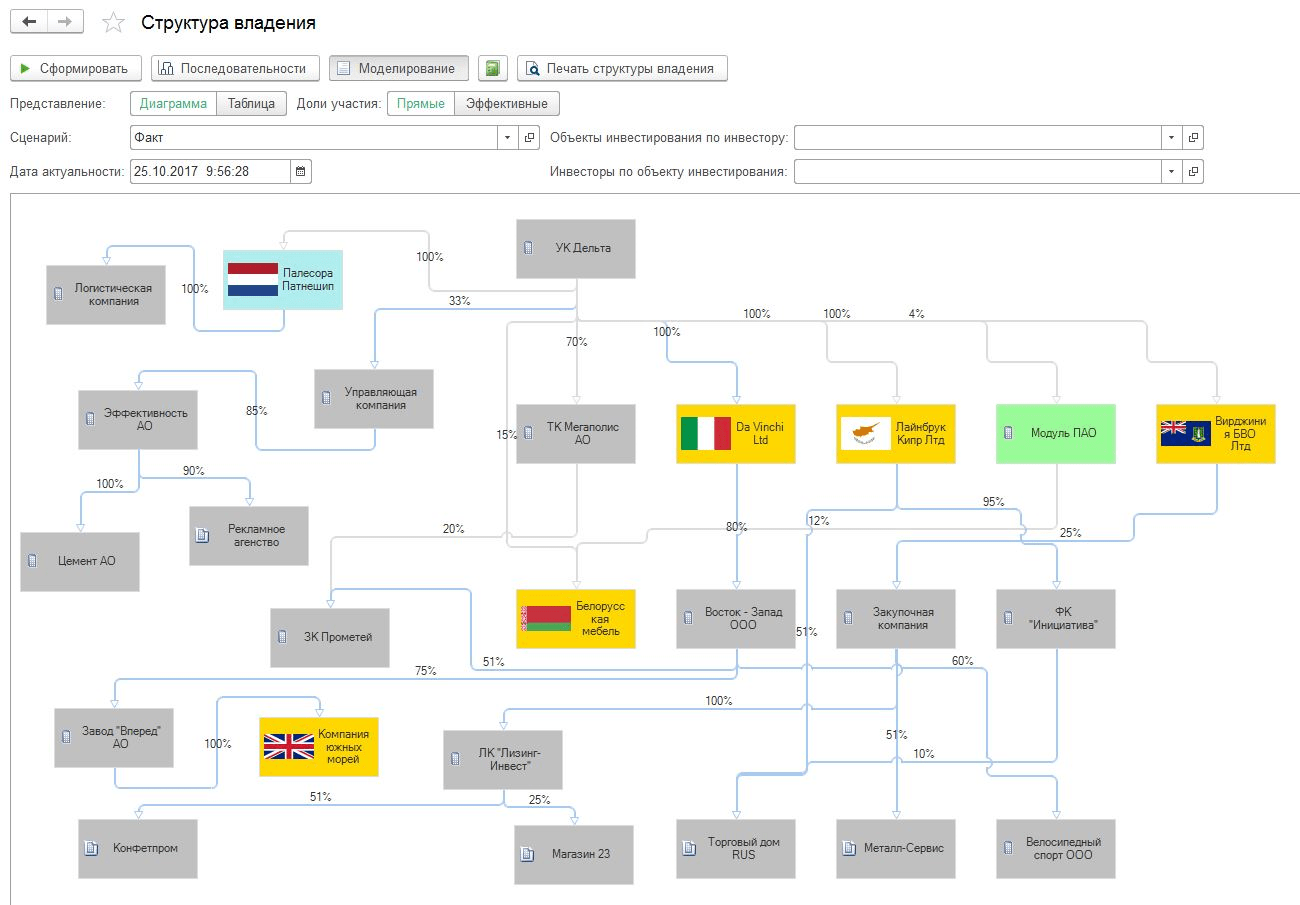Select the green Модуль ПАО node
Screen dimensions: 1300x905
coord(1056,433)
